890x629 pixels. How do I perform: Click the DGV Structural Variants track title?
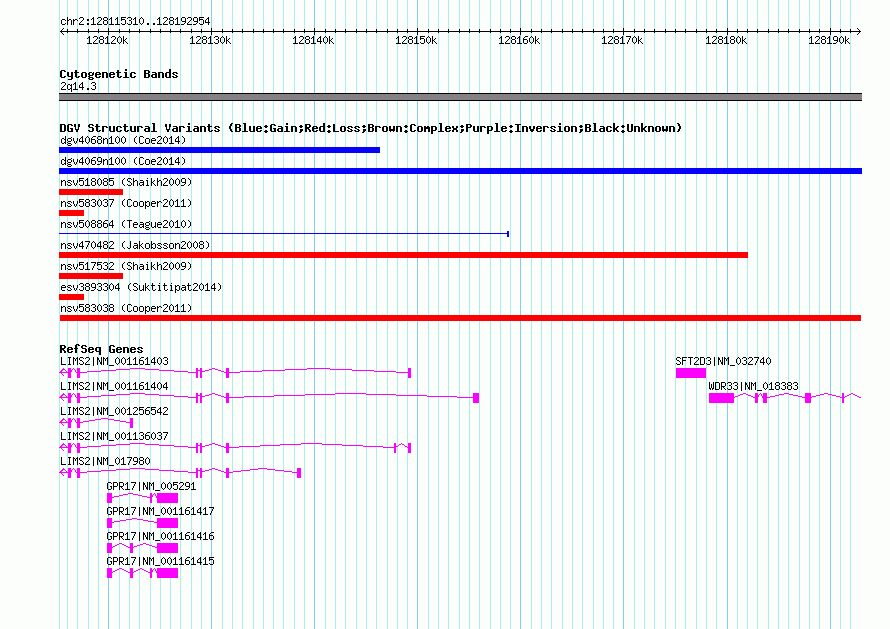pyautogui.click(x=370, y=128)
